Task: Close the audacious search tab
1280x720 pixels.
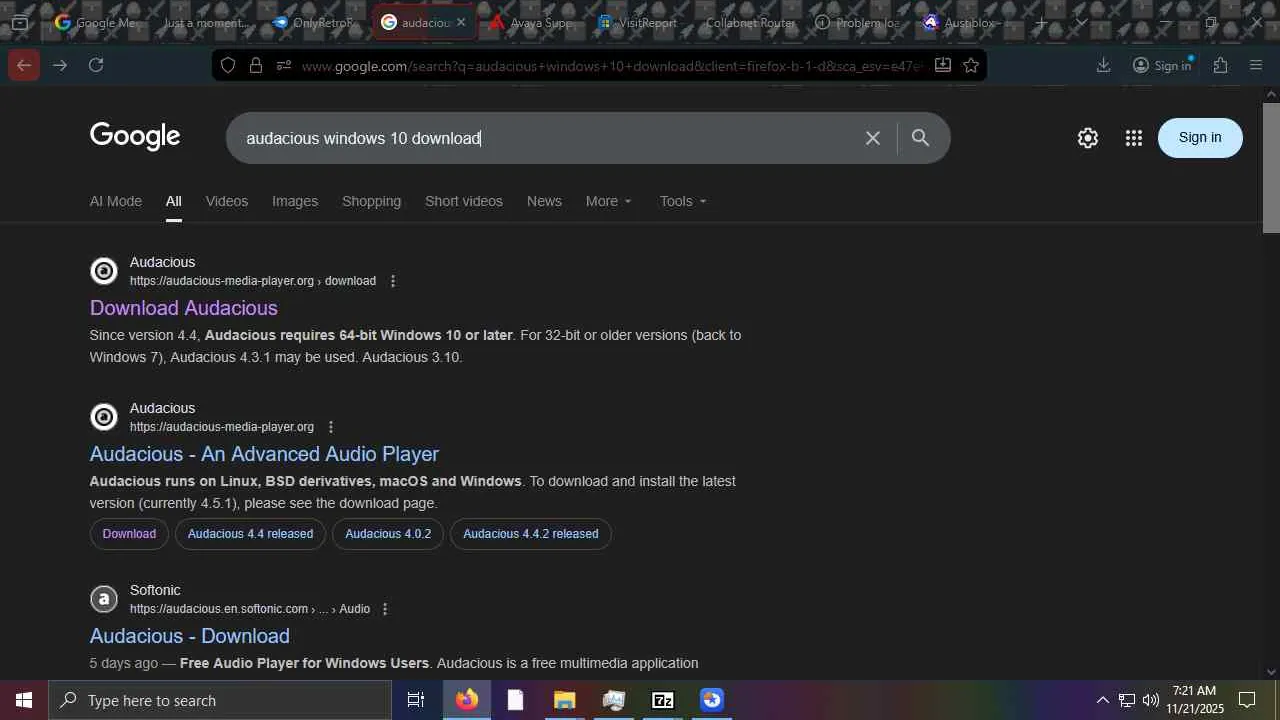Action: click(460, 22)
